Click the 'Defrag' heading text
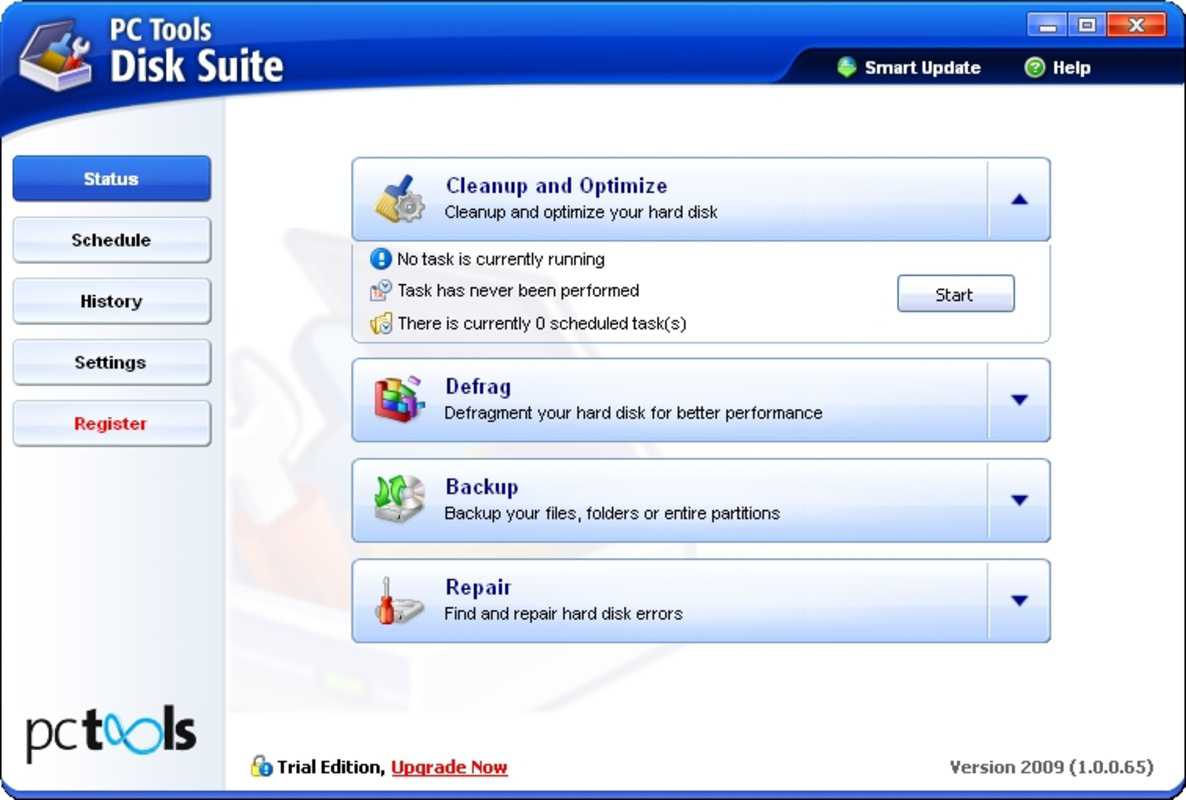Image resolution: width=1186 pixels, height=800 pixels. pos(478,386)
